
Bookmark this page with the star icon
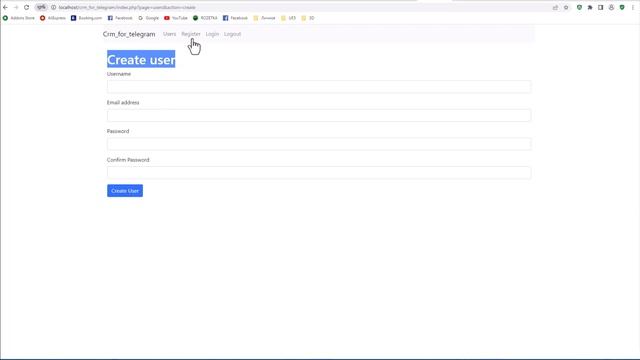tap(566, 7)
